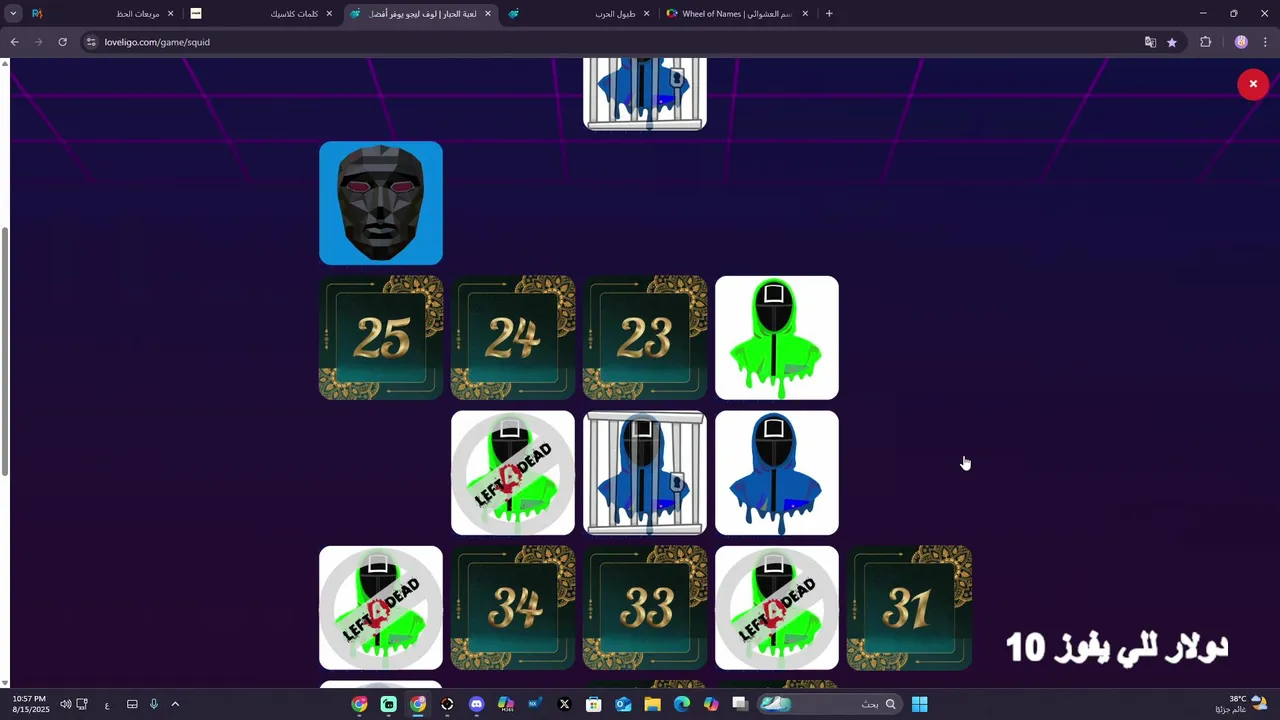Click the microphone icon in system tray
Viewport: 1280px width, 720px height.
(x=154, y=704)
